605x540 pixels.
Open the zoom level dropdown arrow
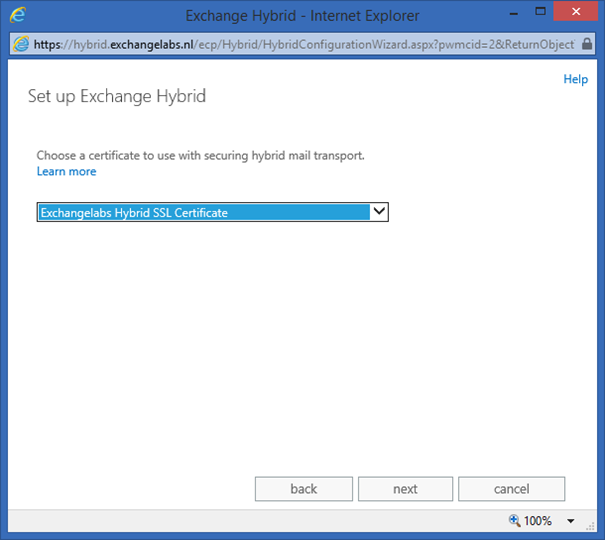click(x=571, y=521)
